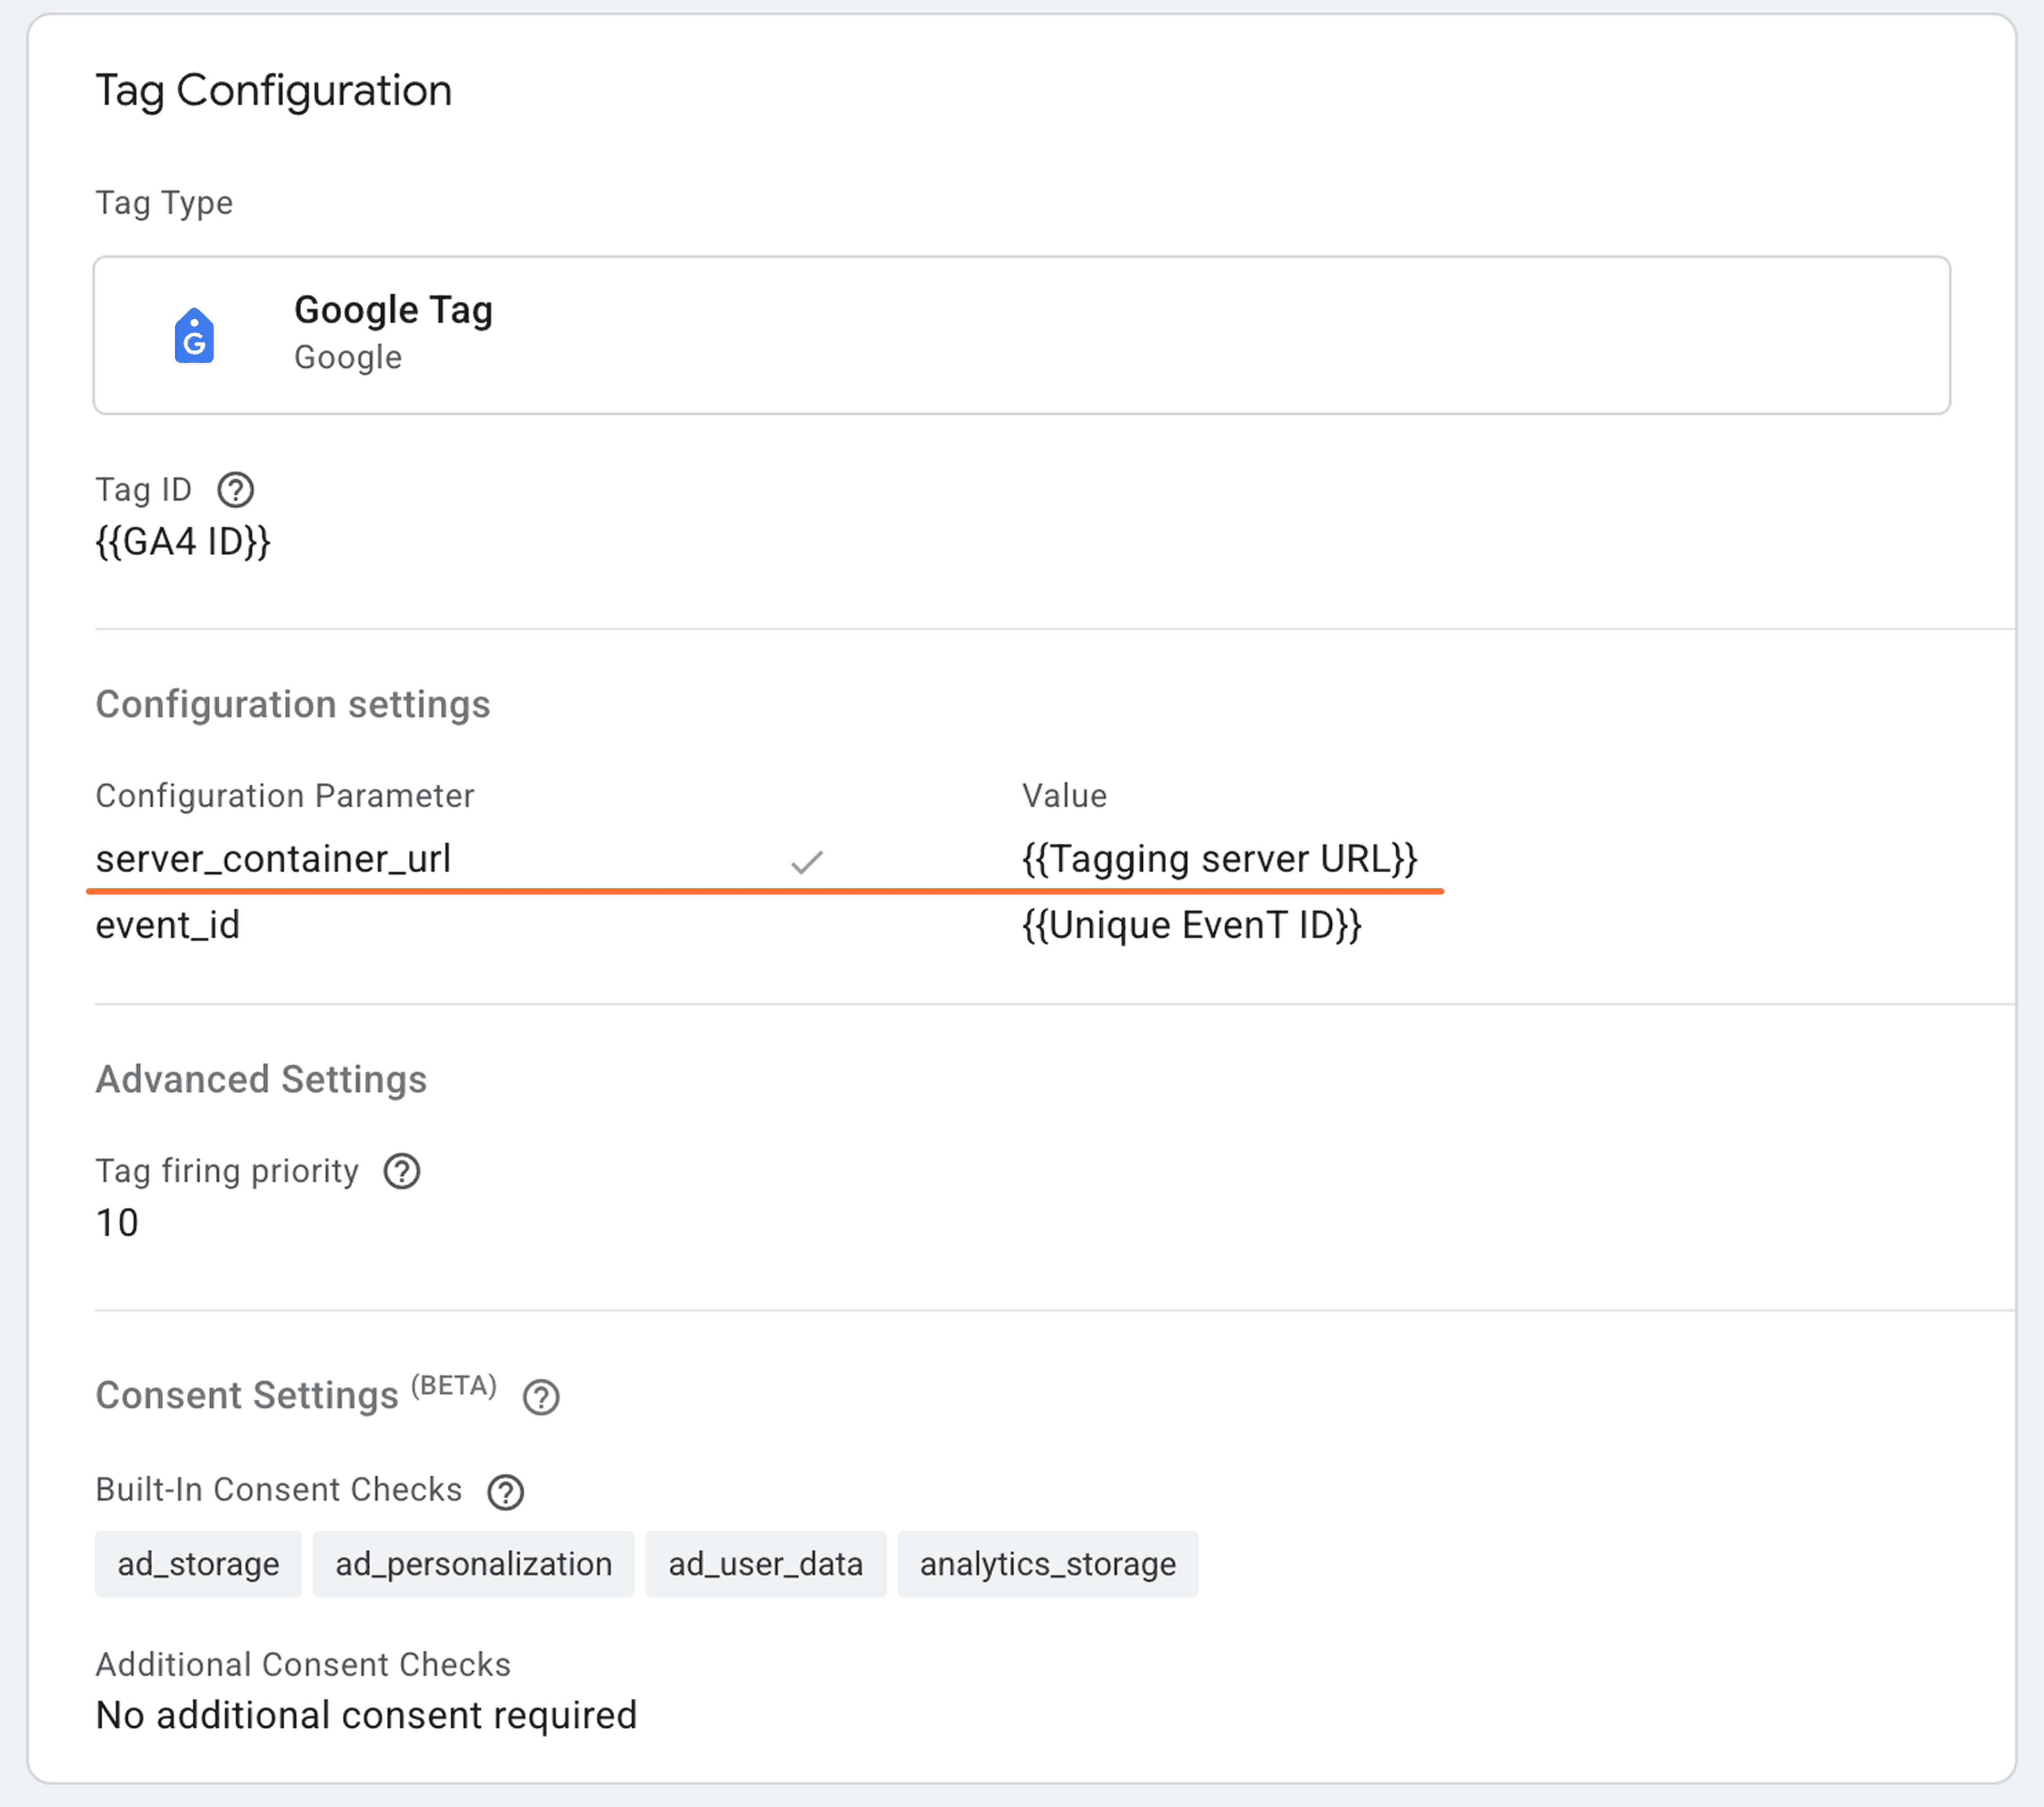Open the Tag firing priority help tooltip
This screenshot has width=2044, height=1807.
point(401,1171)
